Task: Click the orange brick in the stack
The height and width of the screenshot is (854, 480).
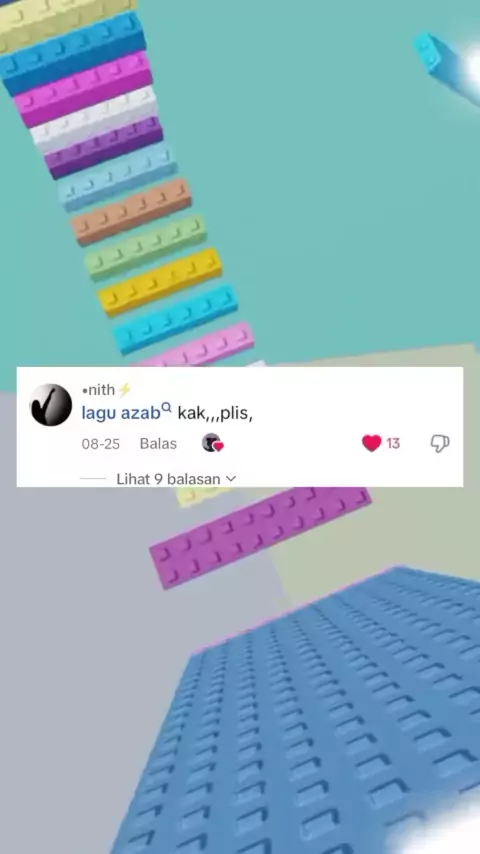Action: (x=131, y=211)
